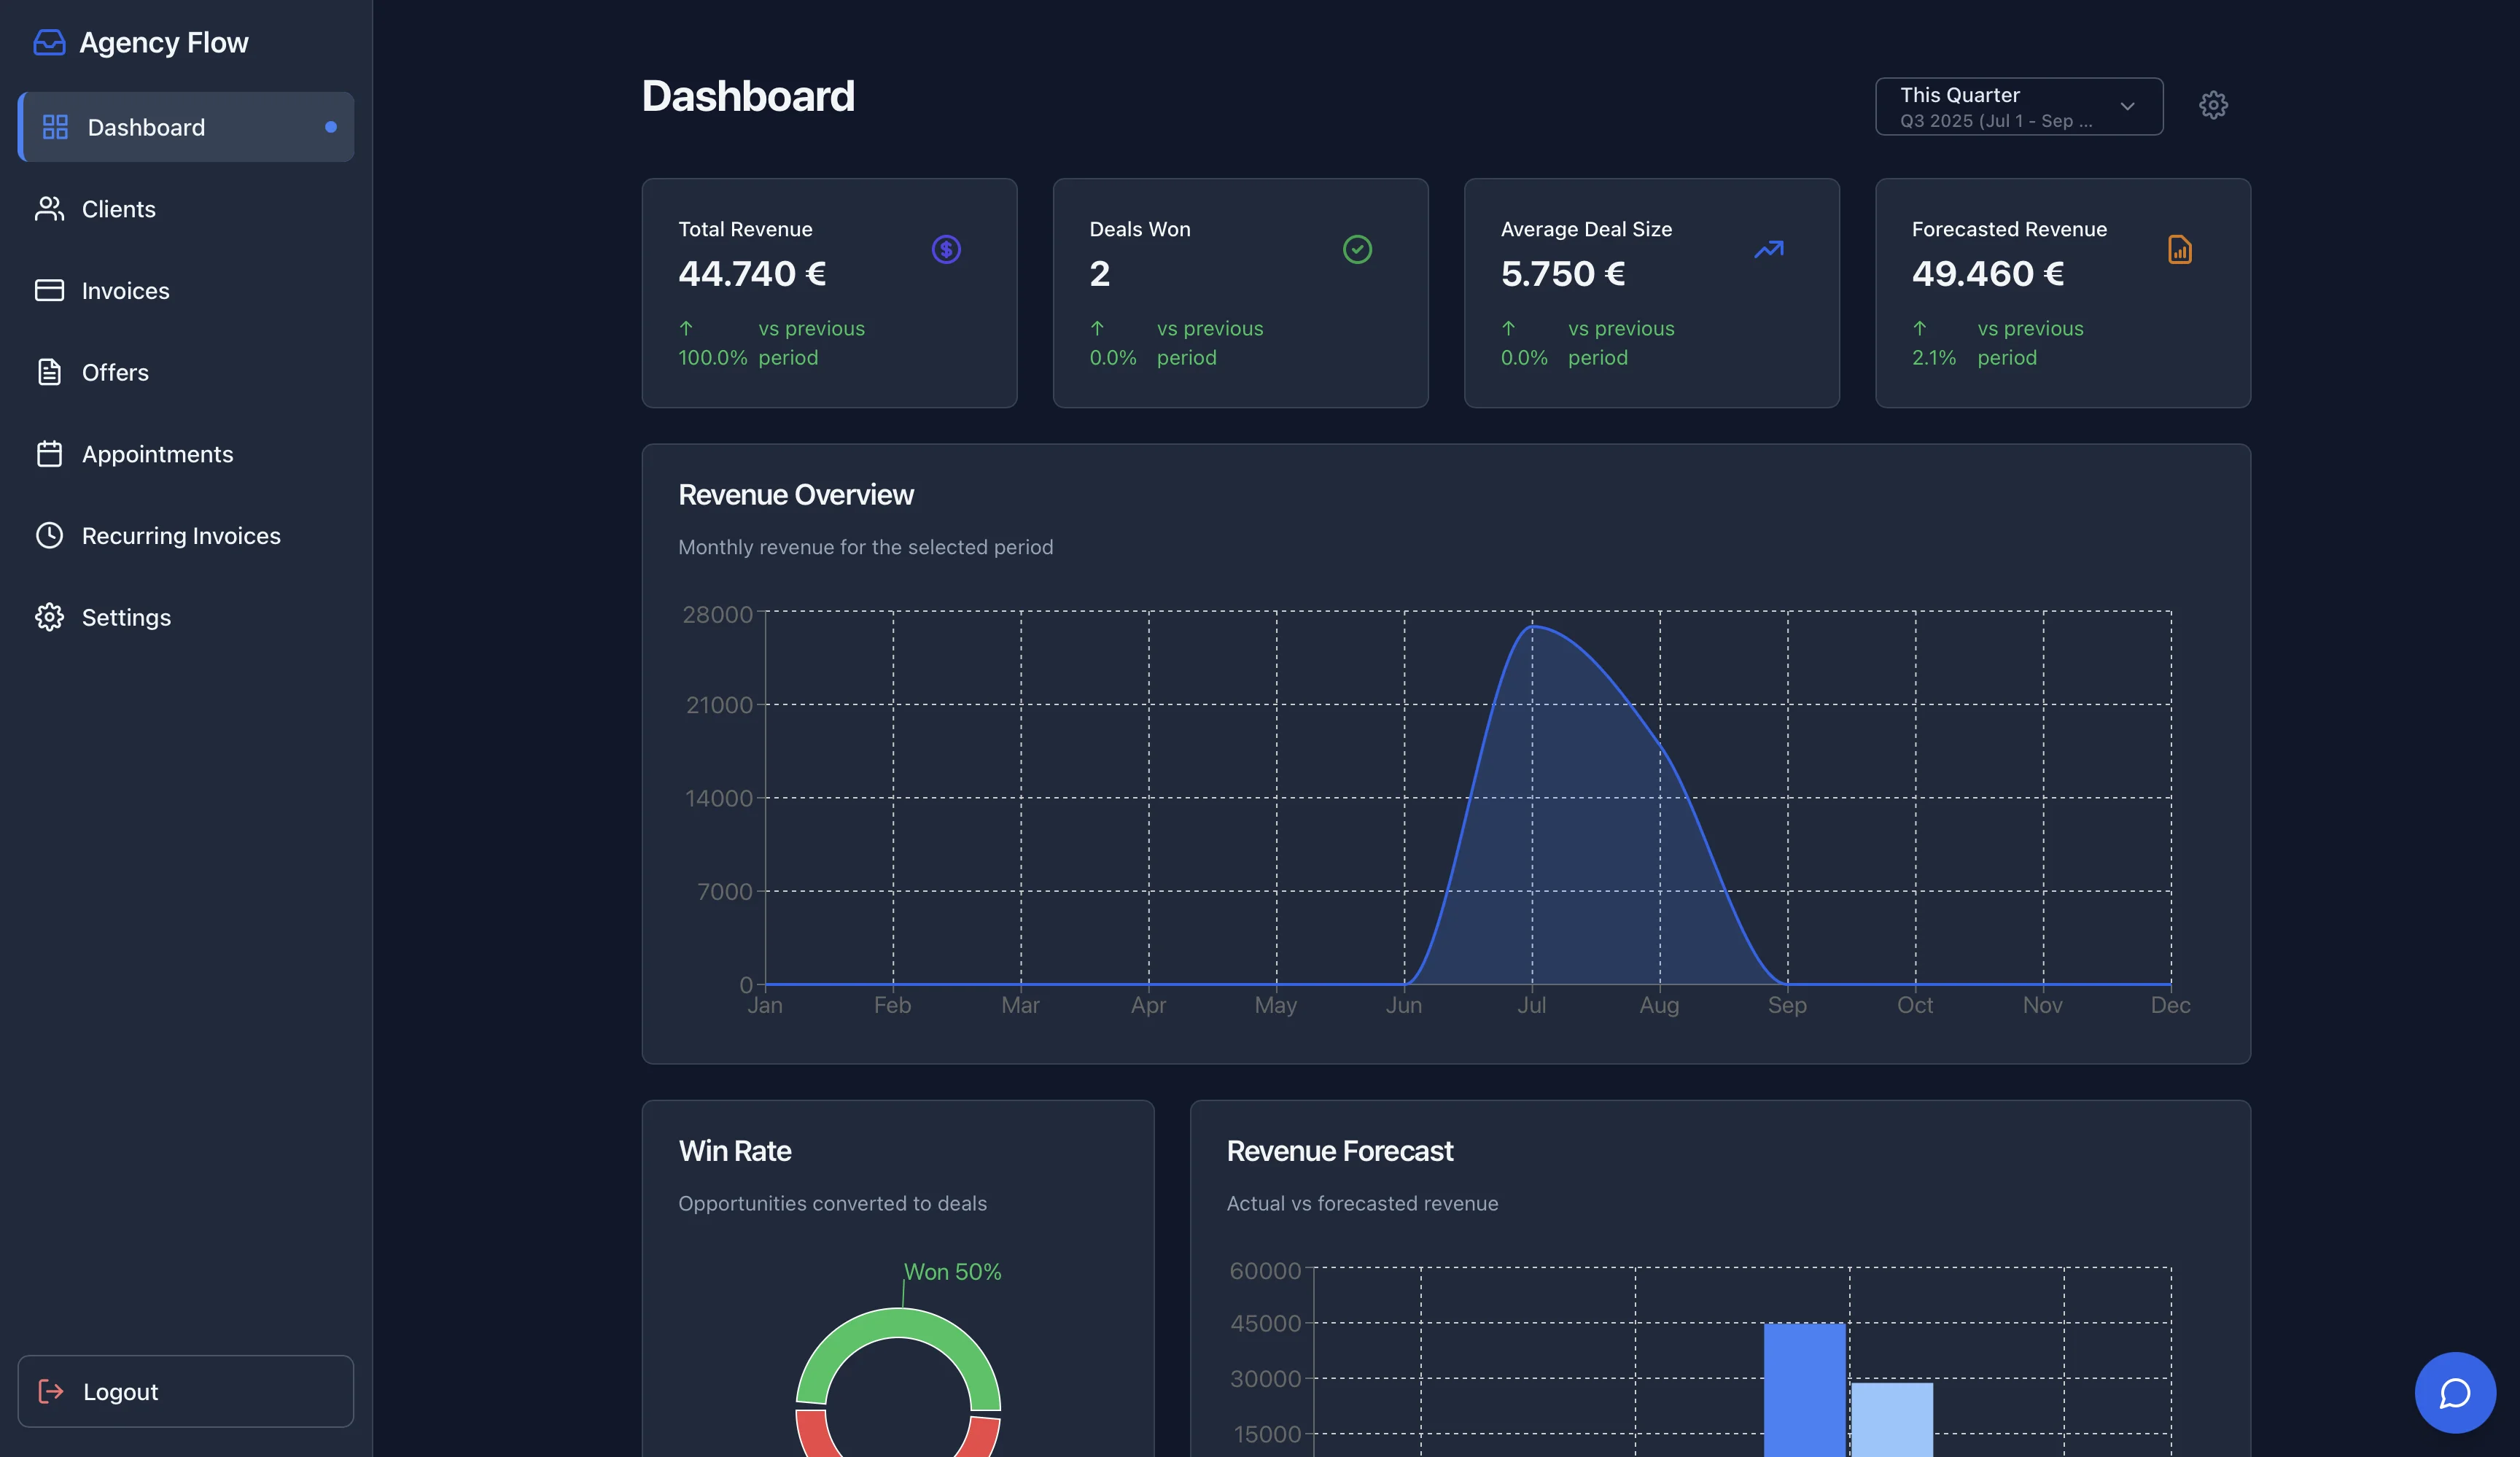
Task: Open the dashboard settings gear icon
Action: [x=2213, y=105]
